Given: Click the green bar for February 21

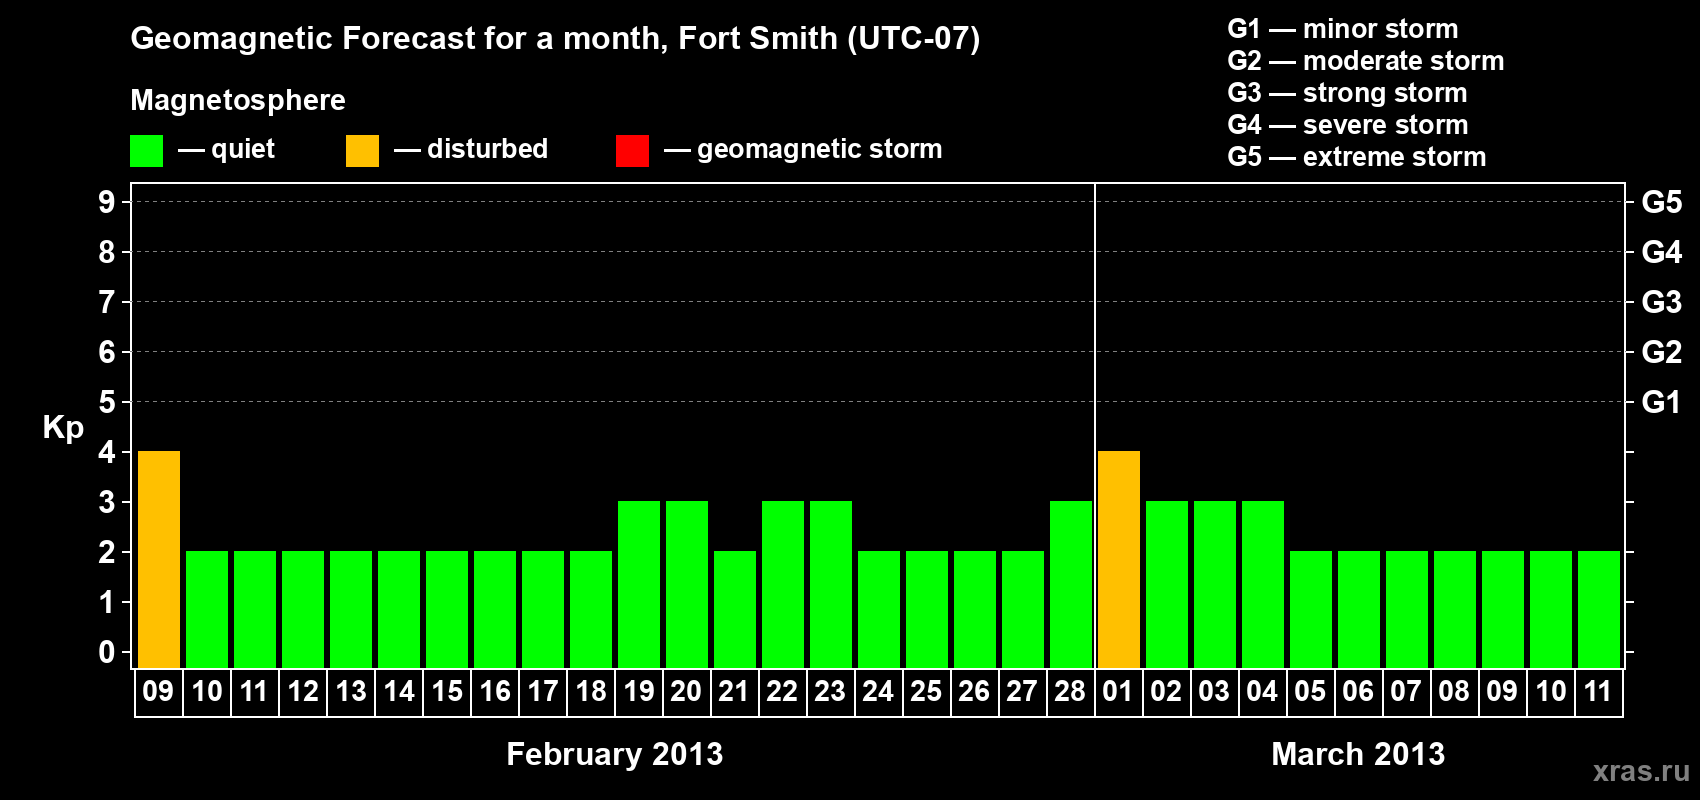Looking at the screenshot, I should point(735,609).
